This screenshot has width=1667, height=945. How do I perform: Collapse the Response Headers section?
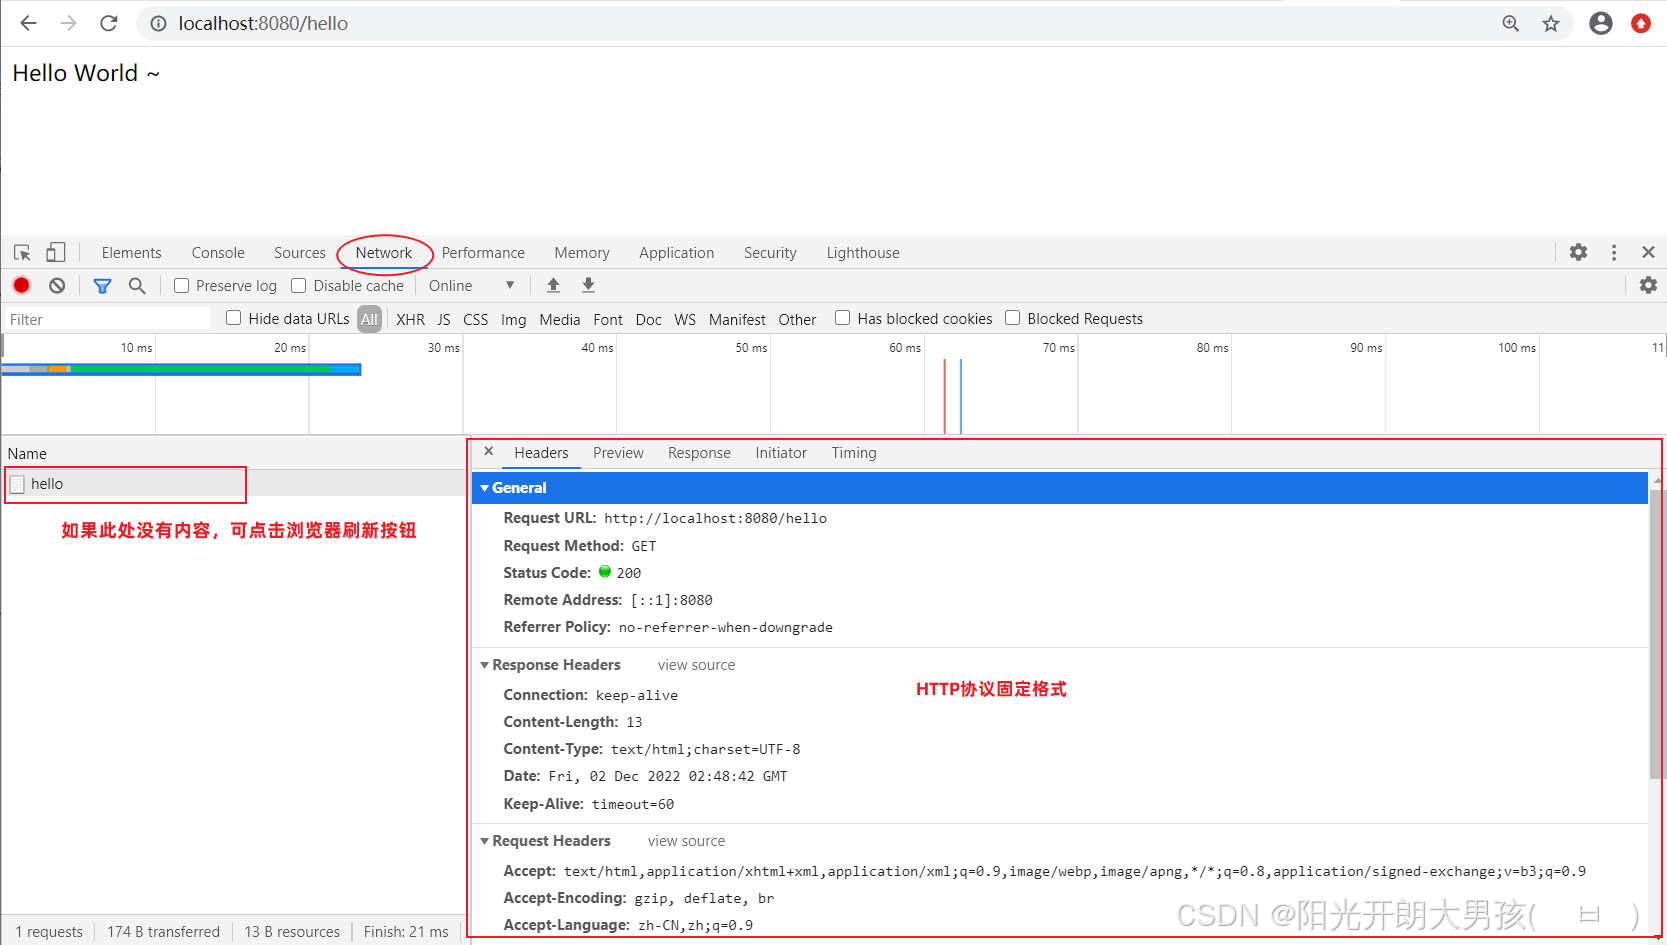(x=485, y=665)
